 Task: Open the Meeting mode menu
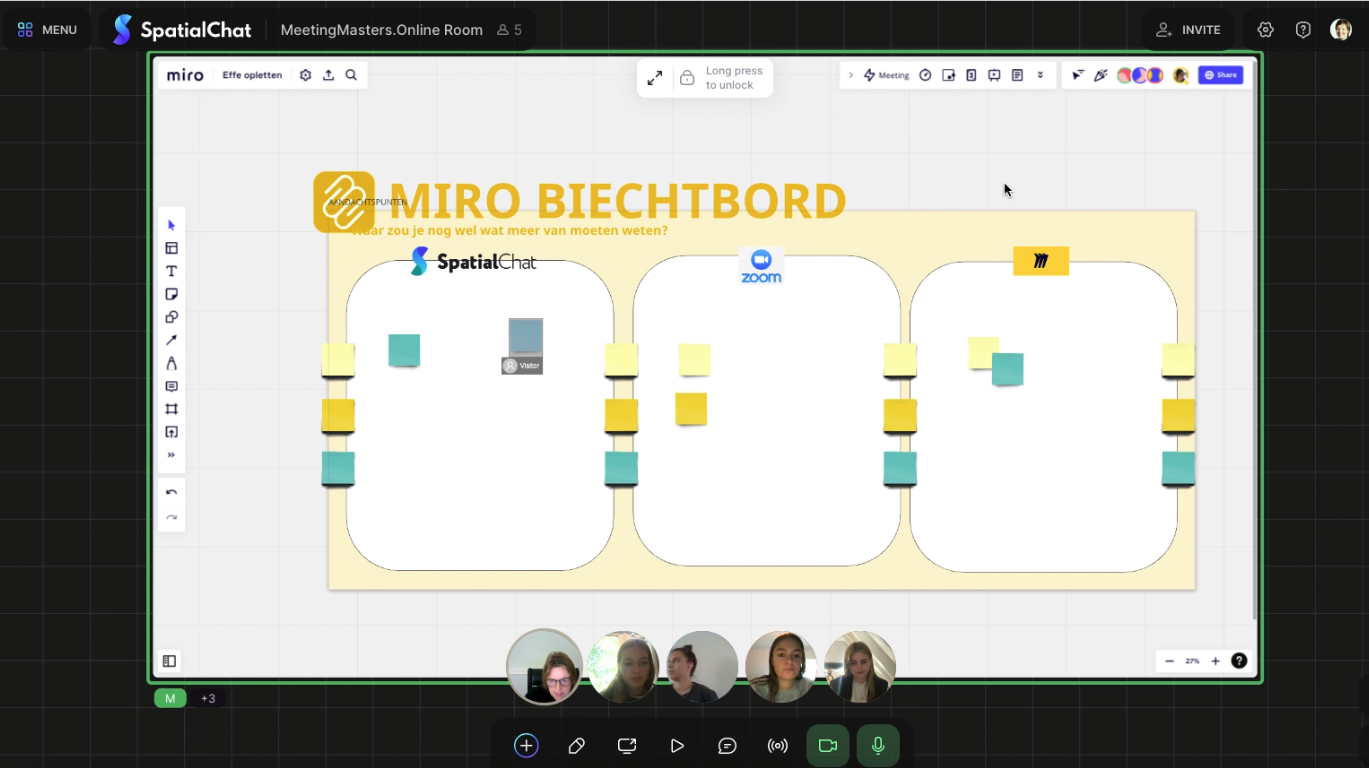[x=886, y=75]
